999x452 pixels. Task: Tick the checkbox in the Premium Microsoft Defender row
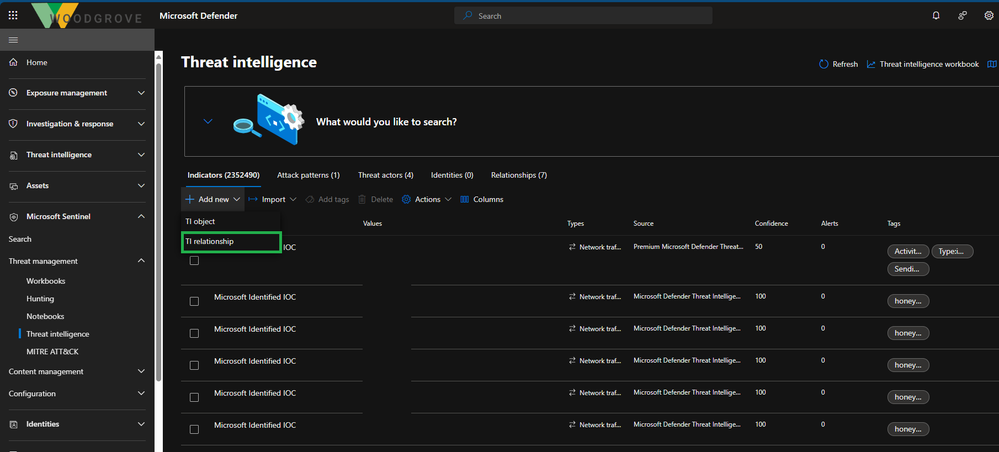[x=194, y=260]
